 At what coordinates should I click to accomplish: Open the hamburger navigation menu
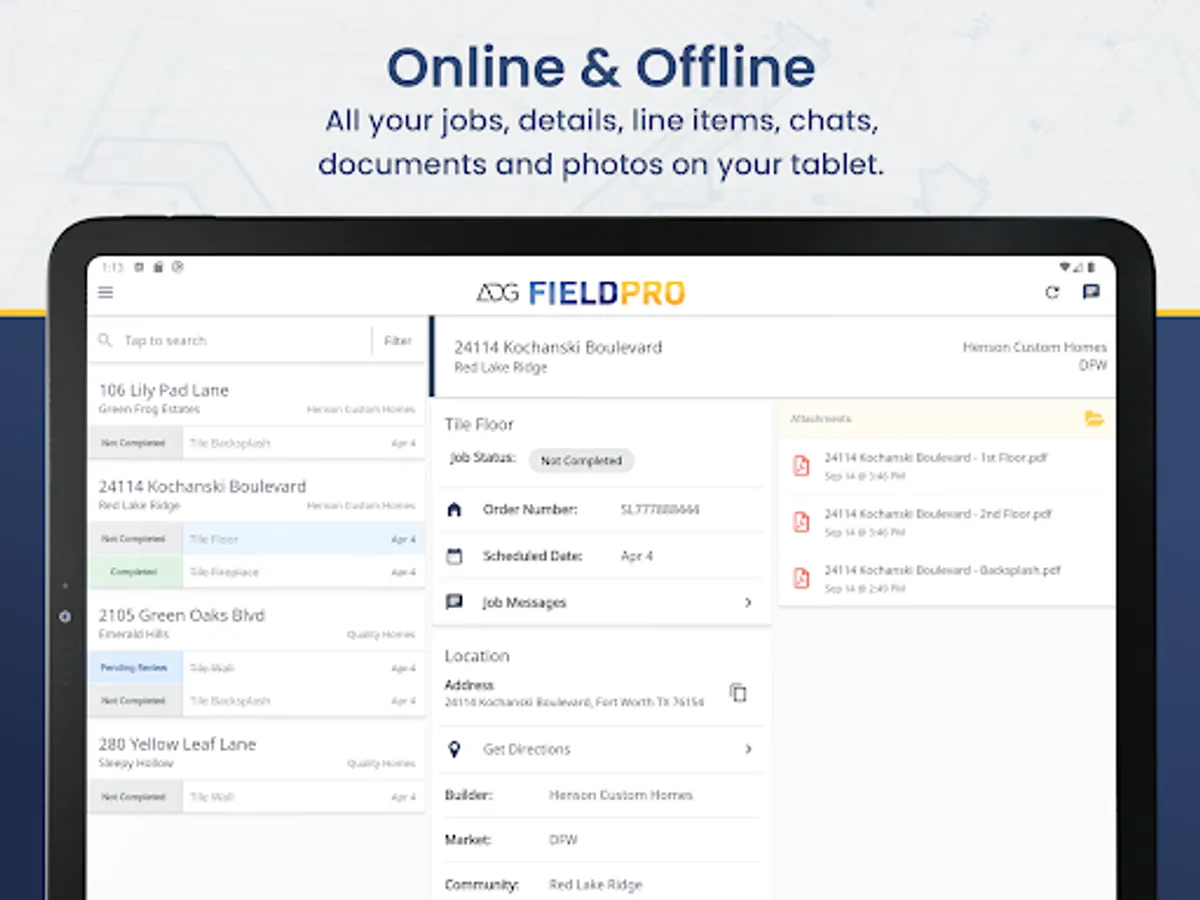tap(106, 293)
